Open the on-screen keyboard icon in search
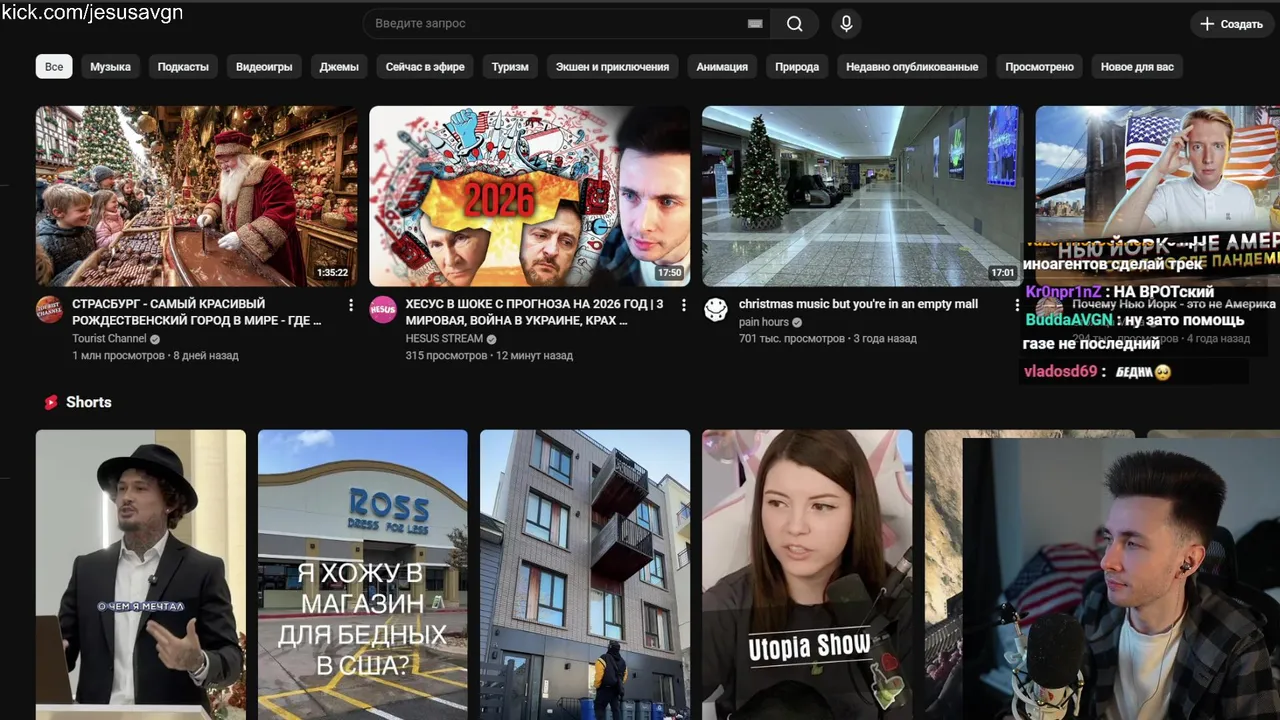1280x720 pixels. (755, 24)
